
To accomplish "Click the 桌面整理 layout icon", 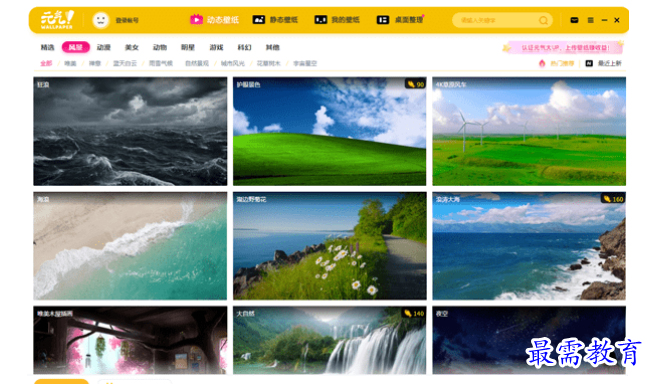I will pos(383,19).
